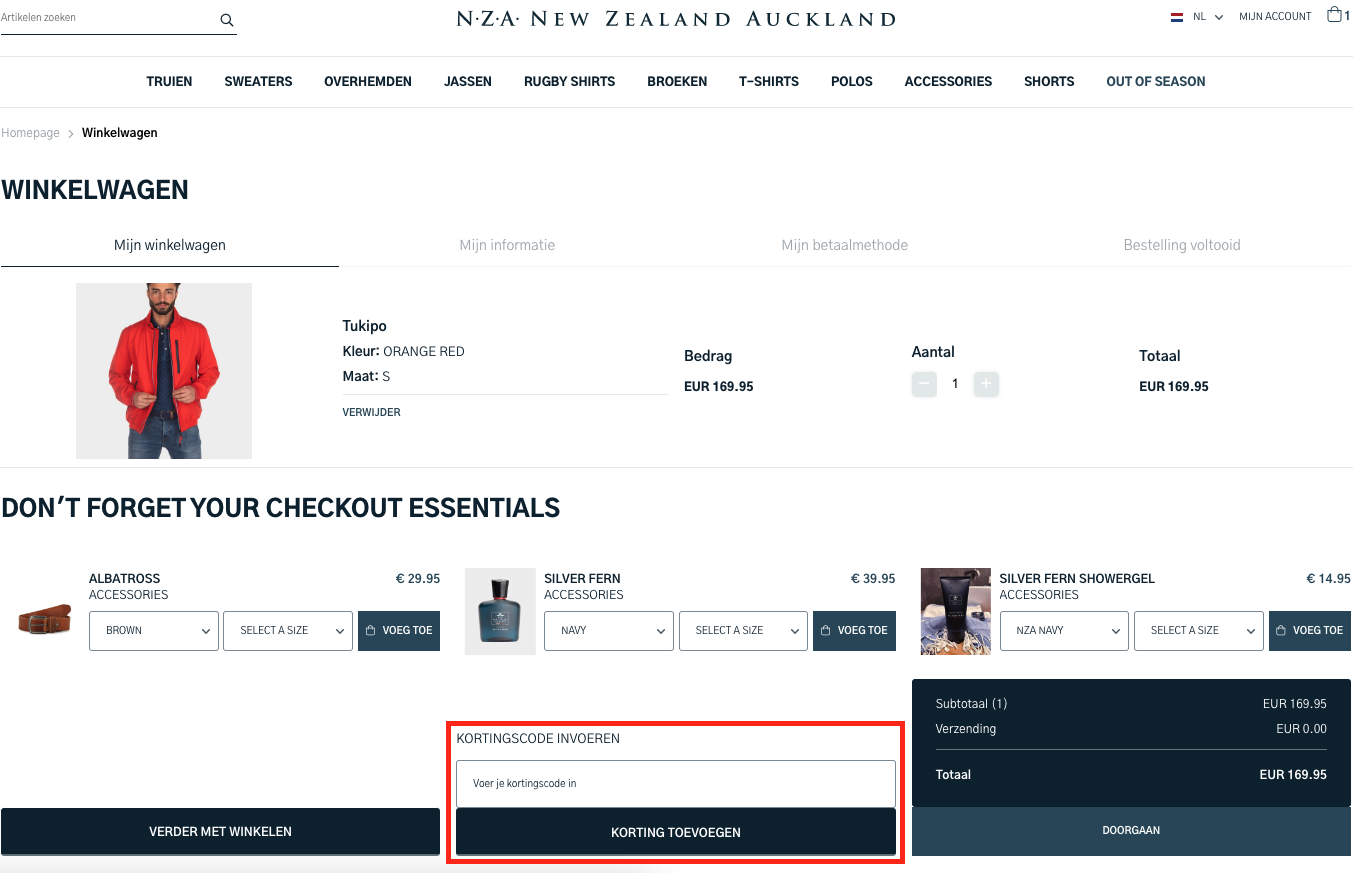Open the SWEATERS menu
Image resolution: width=1353 pixels, height=873 pixels.
(x=258, y=82)
